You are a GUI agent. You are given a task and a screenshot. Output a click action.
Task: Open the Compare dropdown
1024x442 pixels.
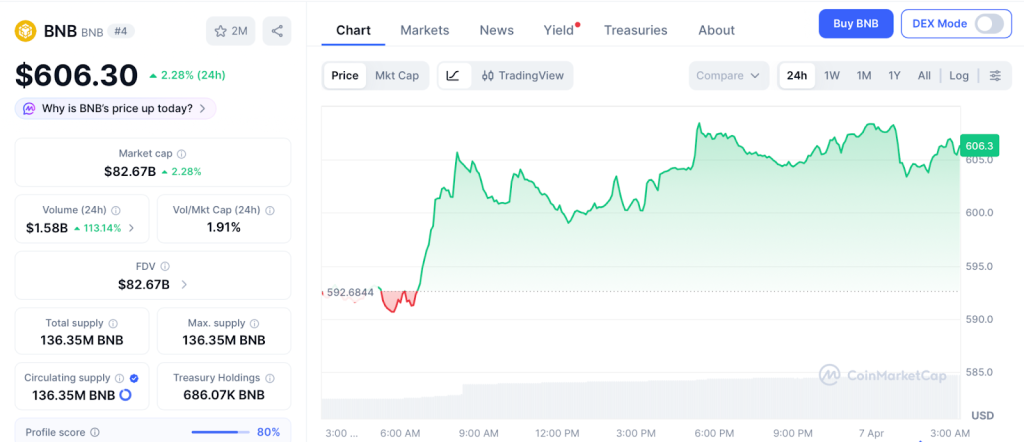(729, 76)
